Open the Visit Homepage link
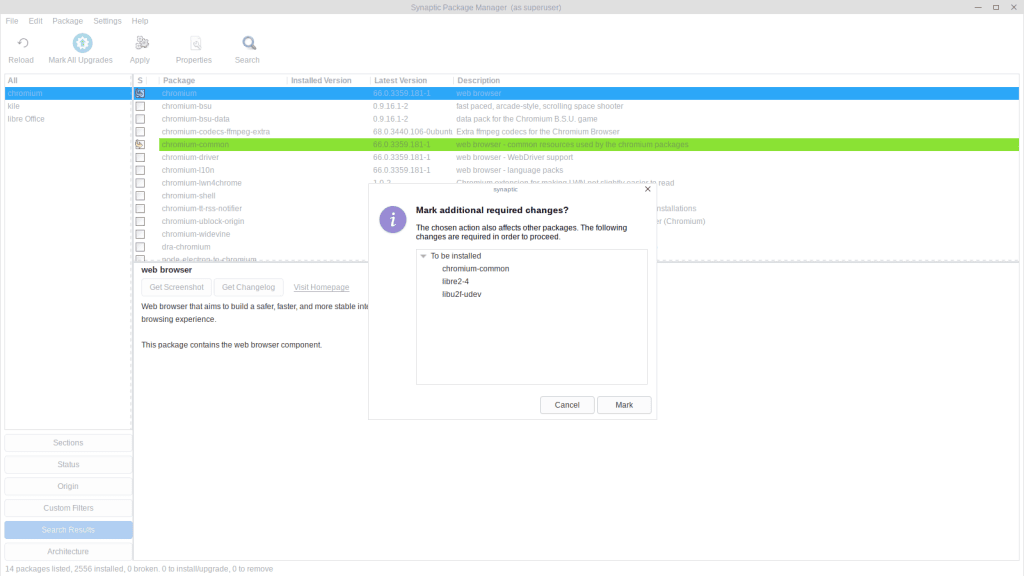Screen dimensions: 1024x576 (x=321, y=287)
